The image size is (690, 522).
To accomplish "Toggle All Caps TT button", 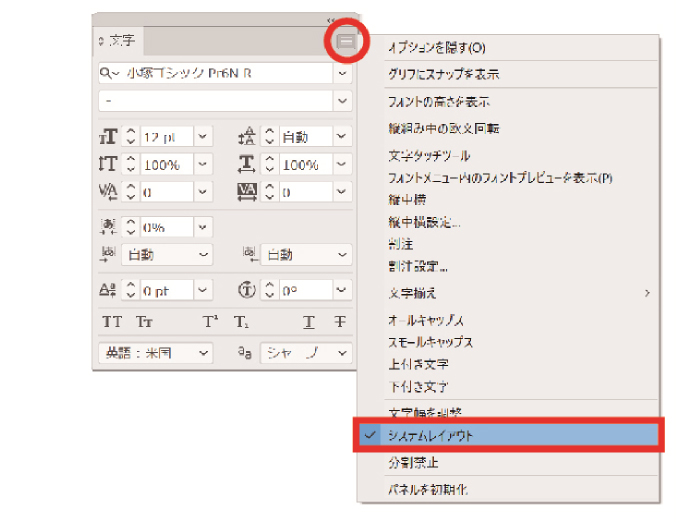I will (x=112, y=322).
